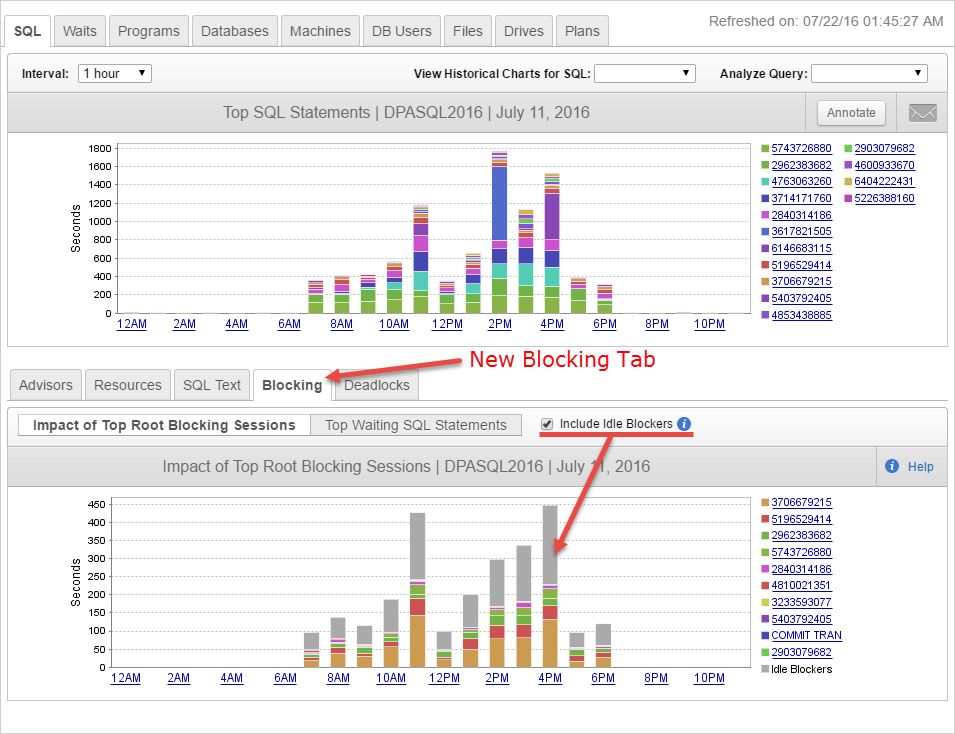Open the Drives tab
This screenshot has width=955, height=734.
click(x=523, y=31)
